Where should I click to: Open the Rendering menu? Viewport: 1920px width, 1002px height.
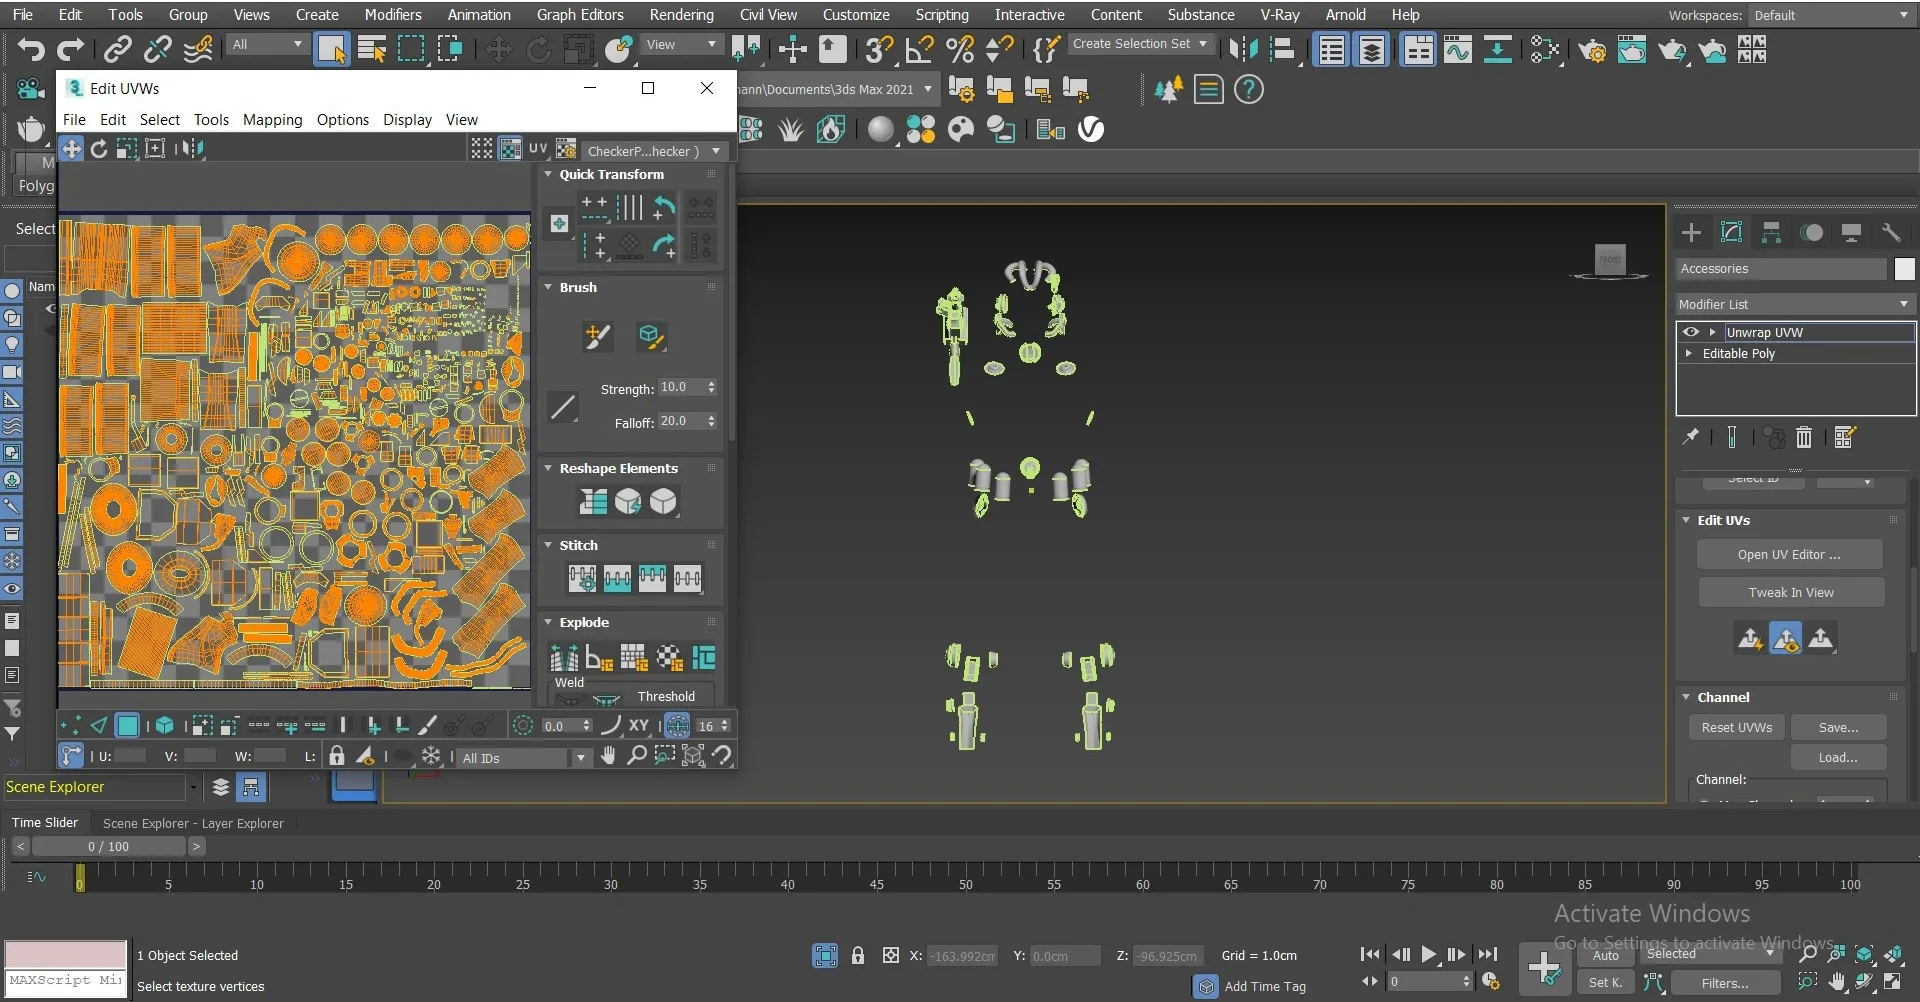pos(681,15)
